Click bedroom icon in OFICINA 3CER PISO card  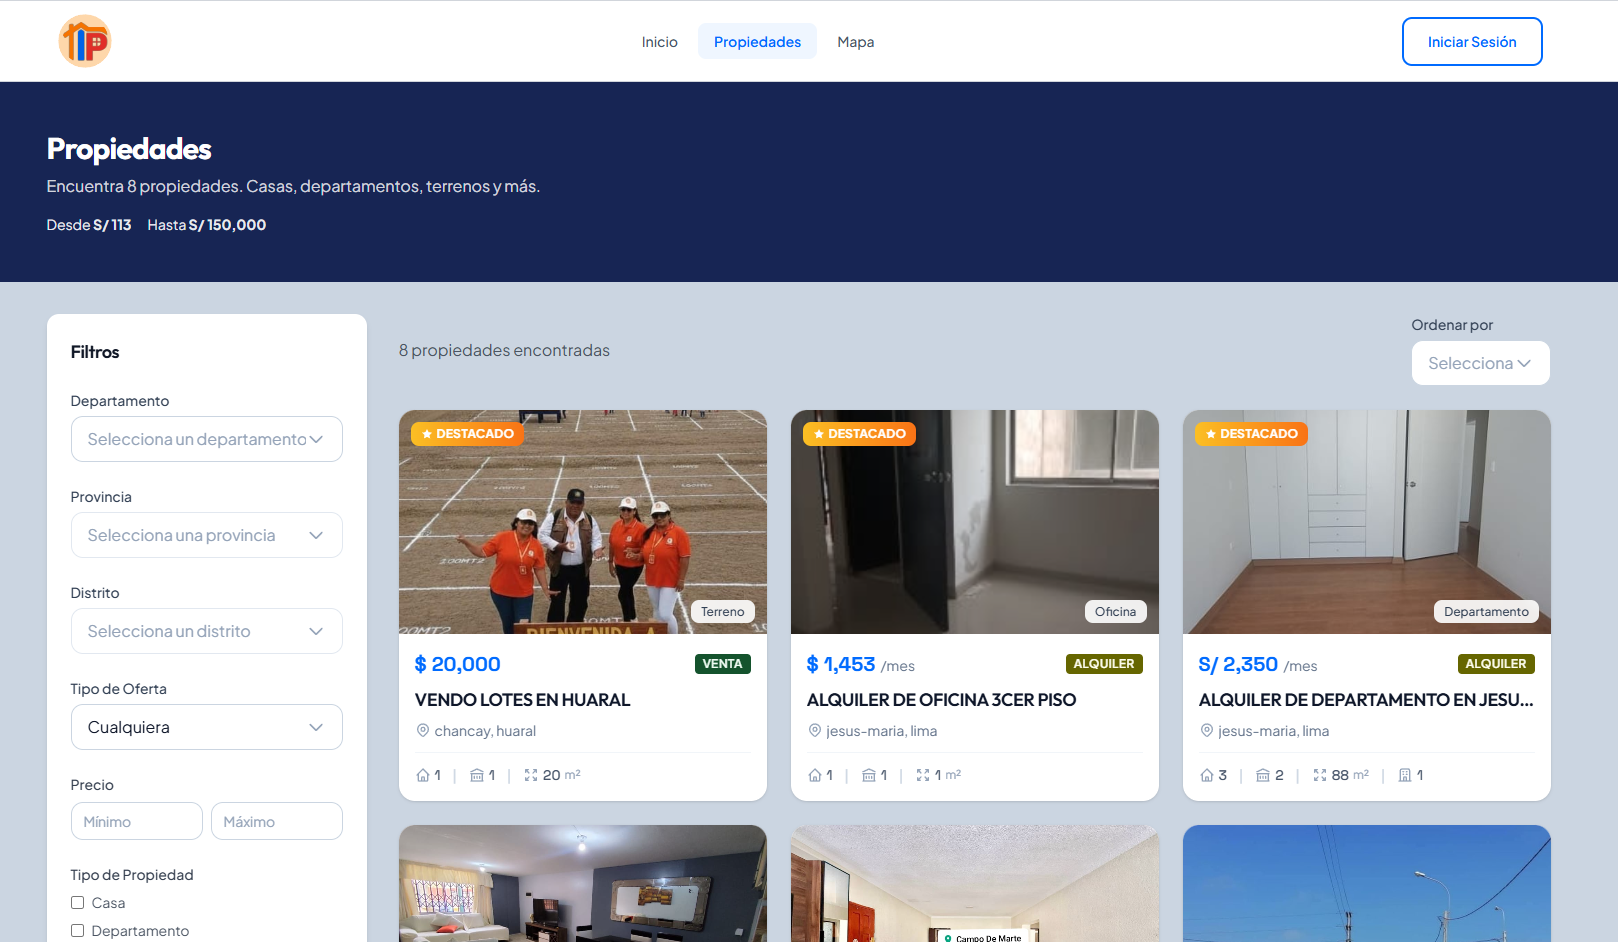(x=815, y=775)
